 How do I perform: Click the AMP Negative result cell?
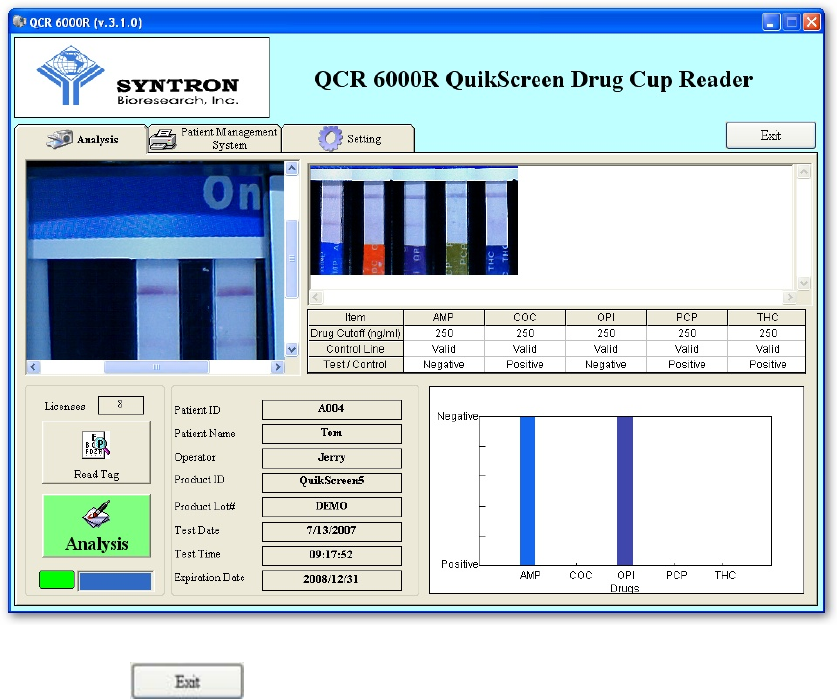click(444, 365)
